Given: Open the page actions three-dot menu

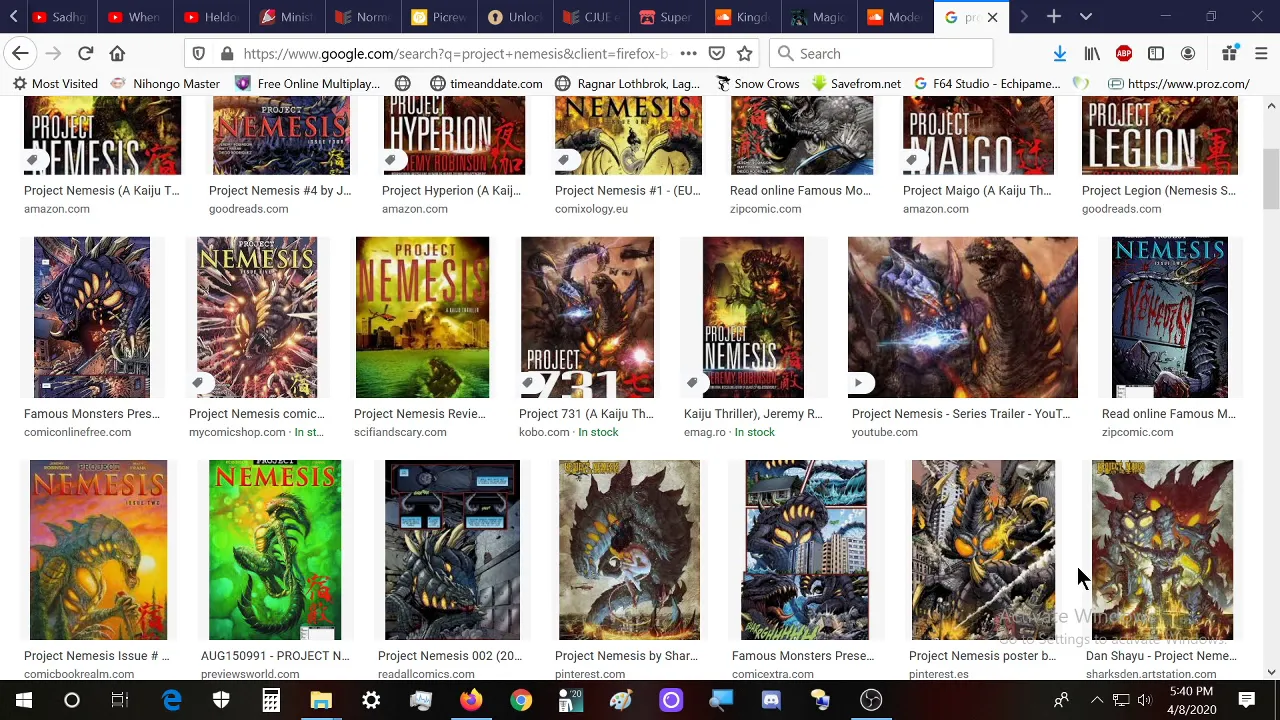Looking at the screenshot, I should (688, 53).
